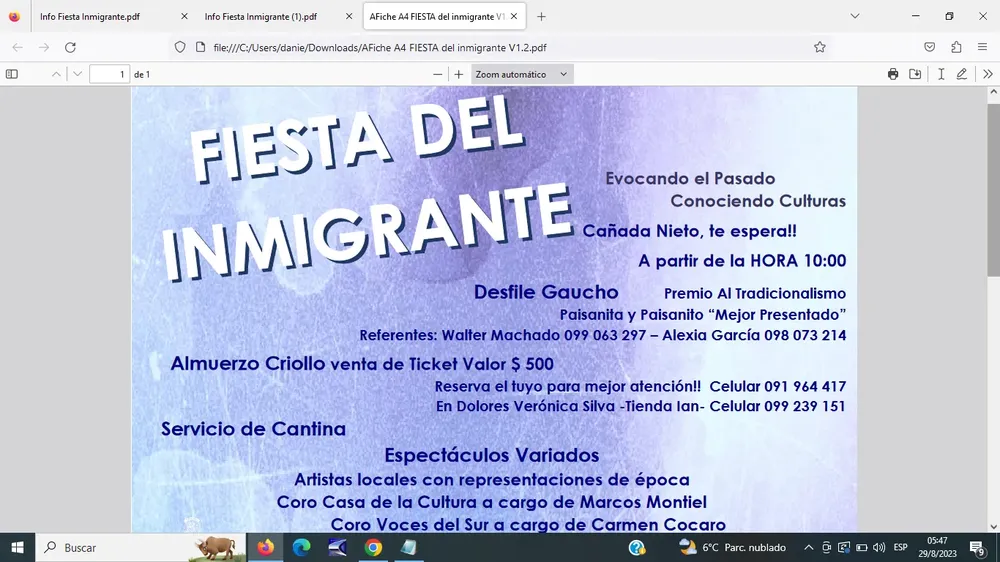Open the Zoom automático dropdown
Image resolution: width=1000 pixels, height=562 pixels.
coord(522,74)
